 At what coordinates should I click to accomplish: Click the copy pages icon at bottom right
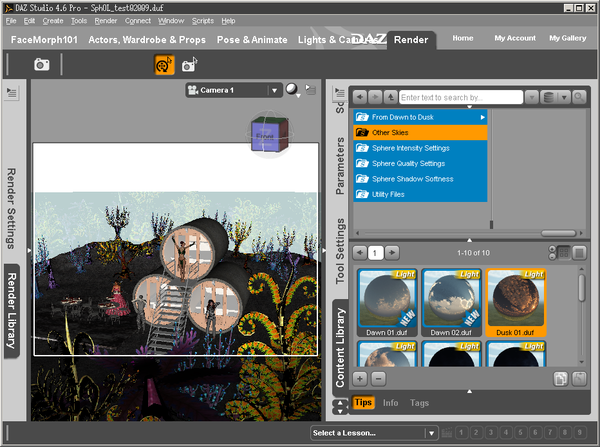(x=561, y=379)
